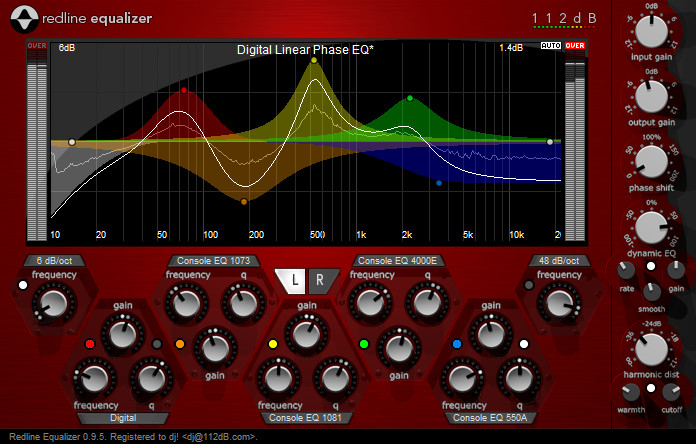This screenshot has width=696, height=444.
Task: Click the Console EQ 4000E frequency knob
Action: click(371, 305)
